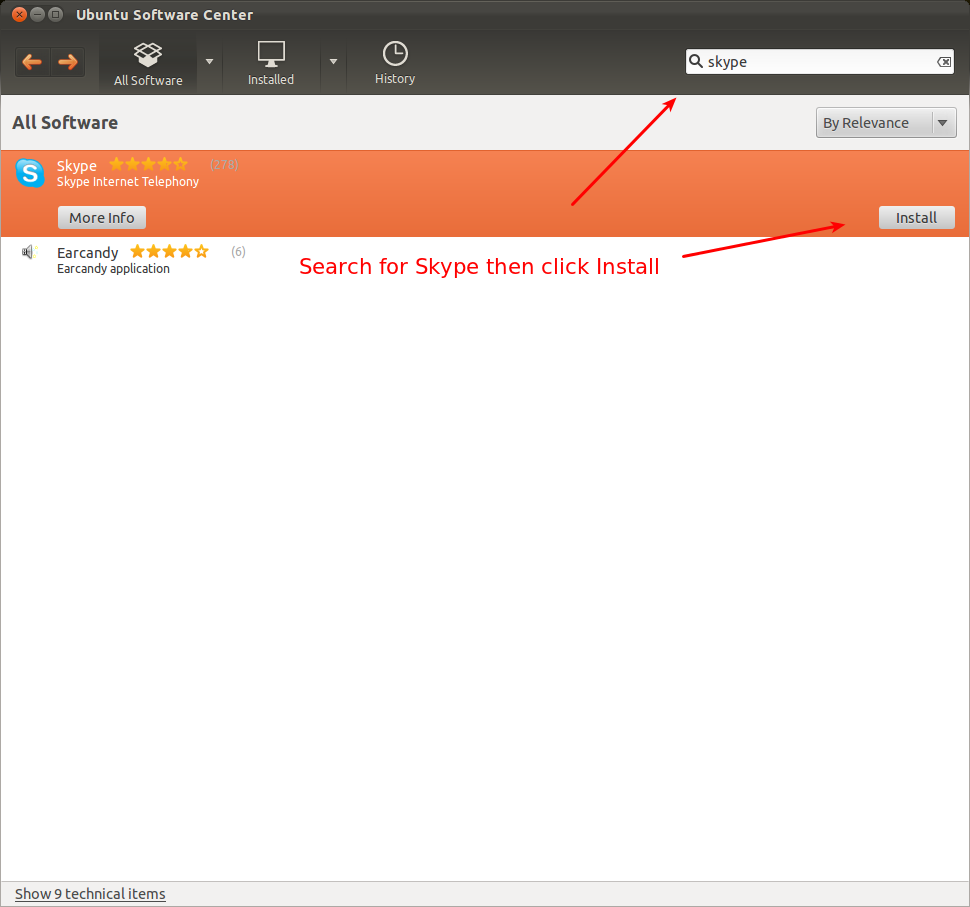Image resolution: width=970 pixels, height=907 pixels.
Task: Click the Skype application icon
Action: pyautogui.click(x=30, y=173)
